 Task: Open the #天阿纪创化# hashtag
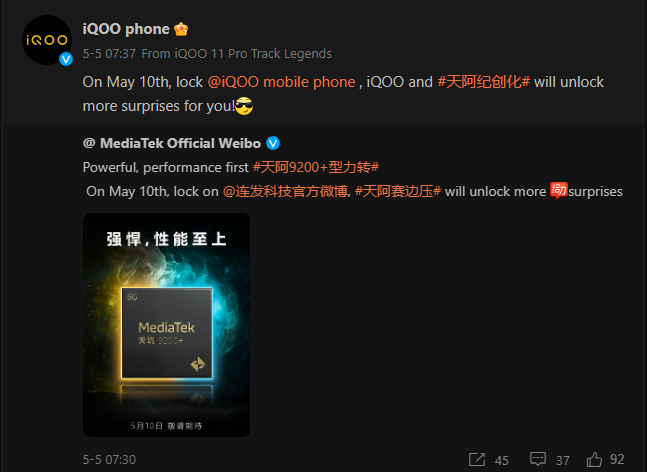[483, 82]
